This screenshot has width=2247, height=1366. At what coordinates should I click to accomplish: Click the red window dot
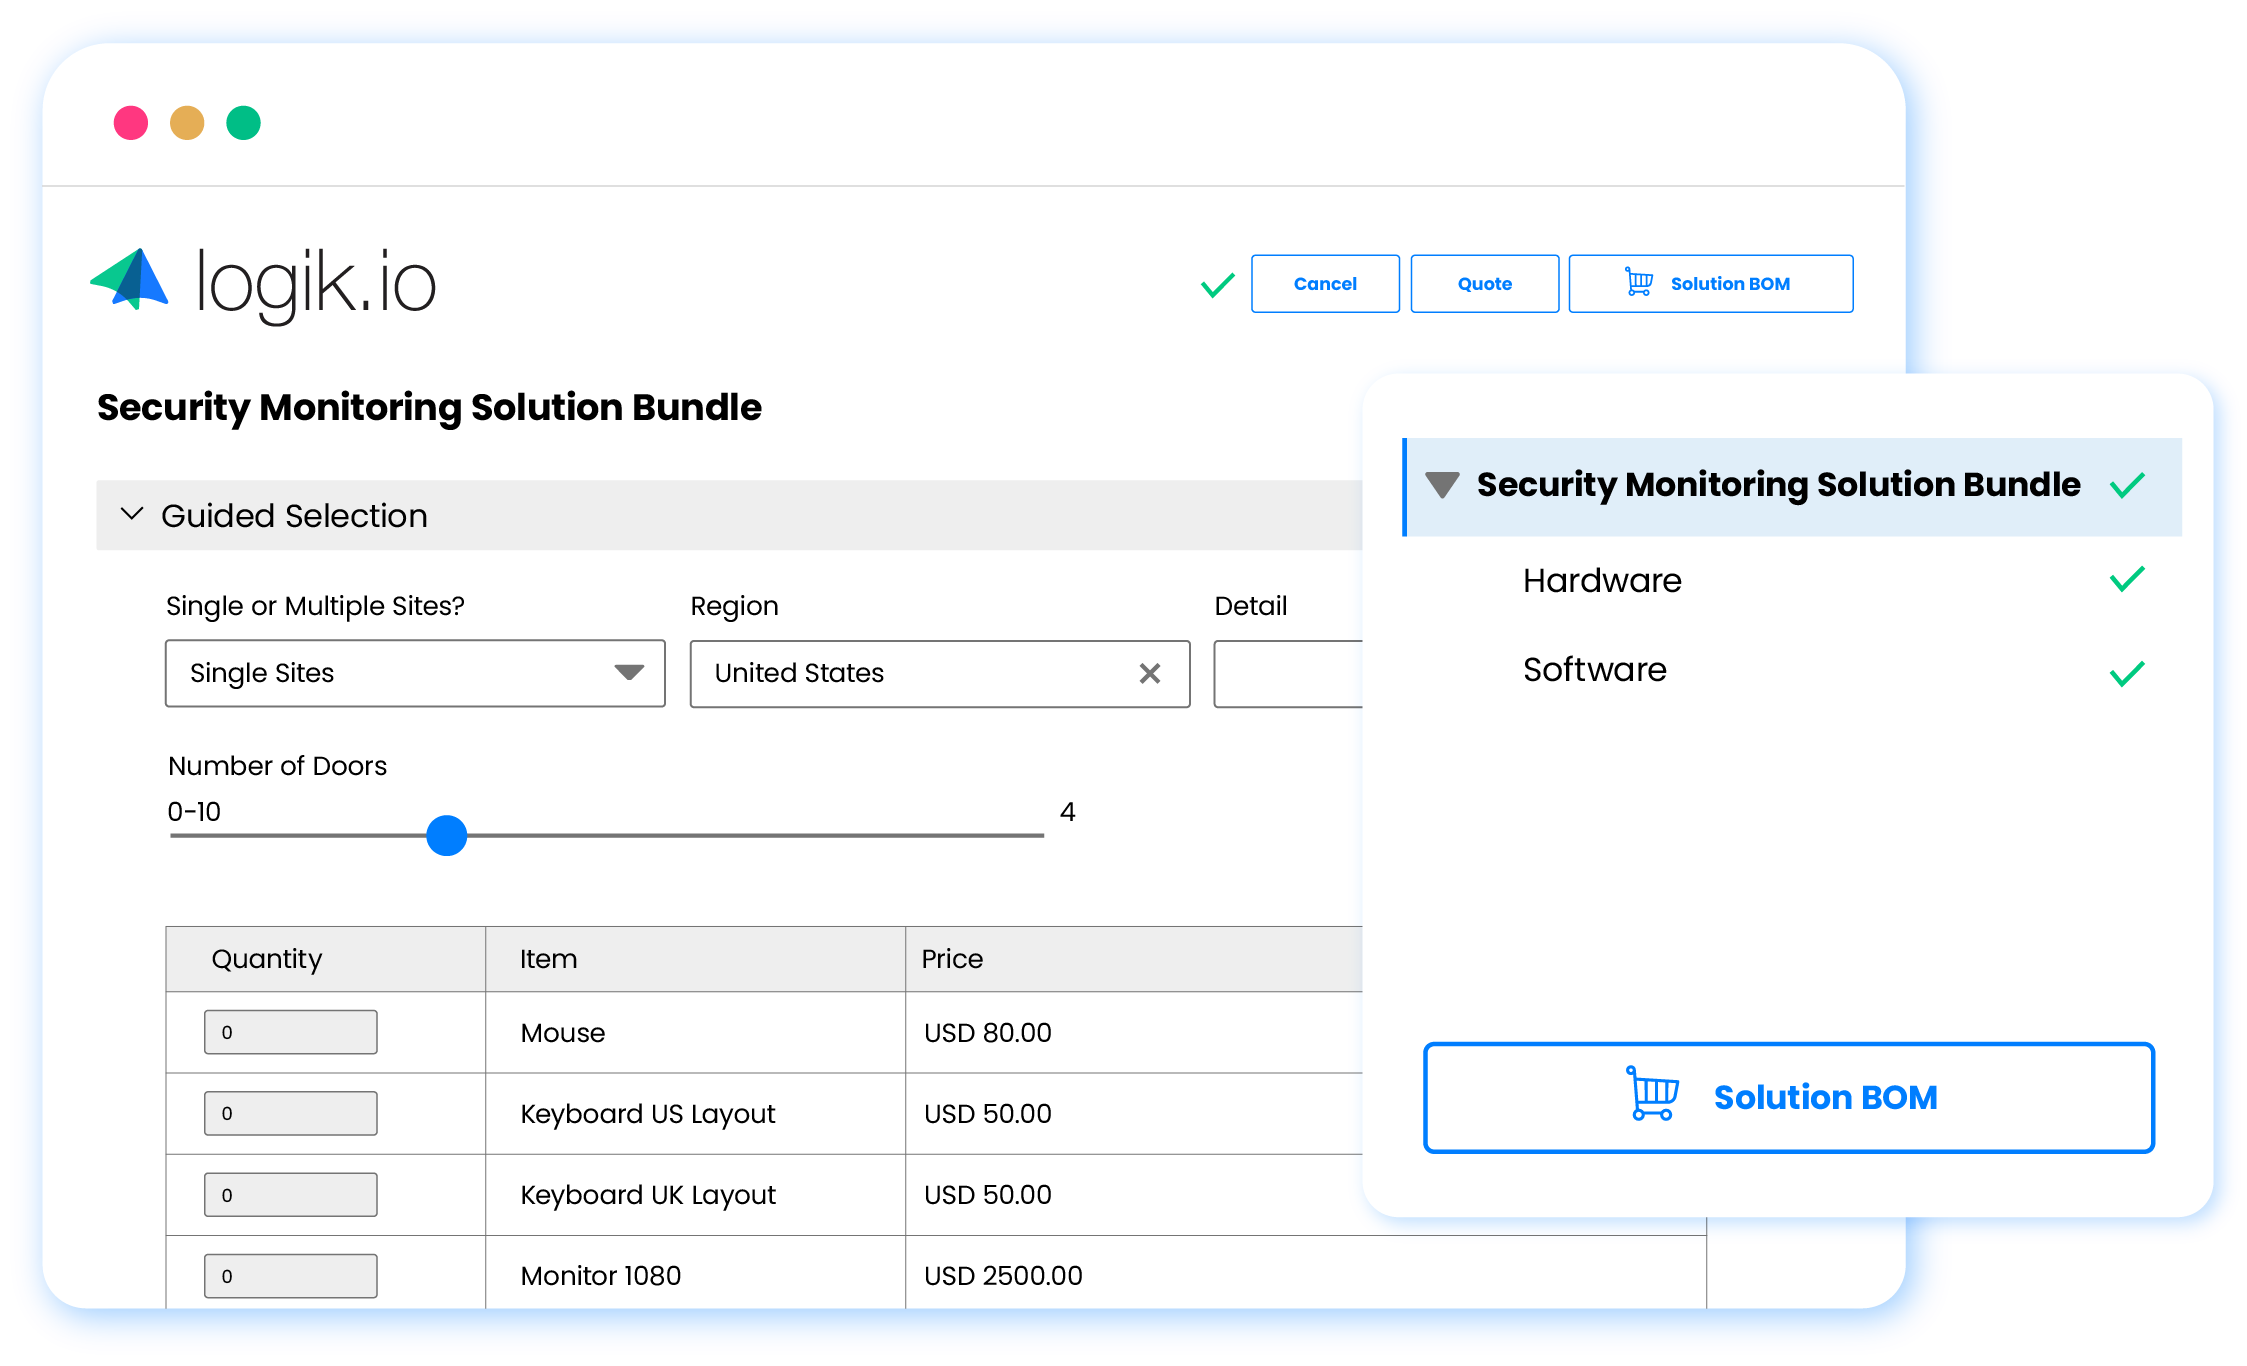131,123
